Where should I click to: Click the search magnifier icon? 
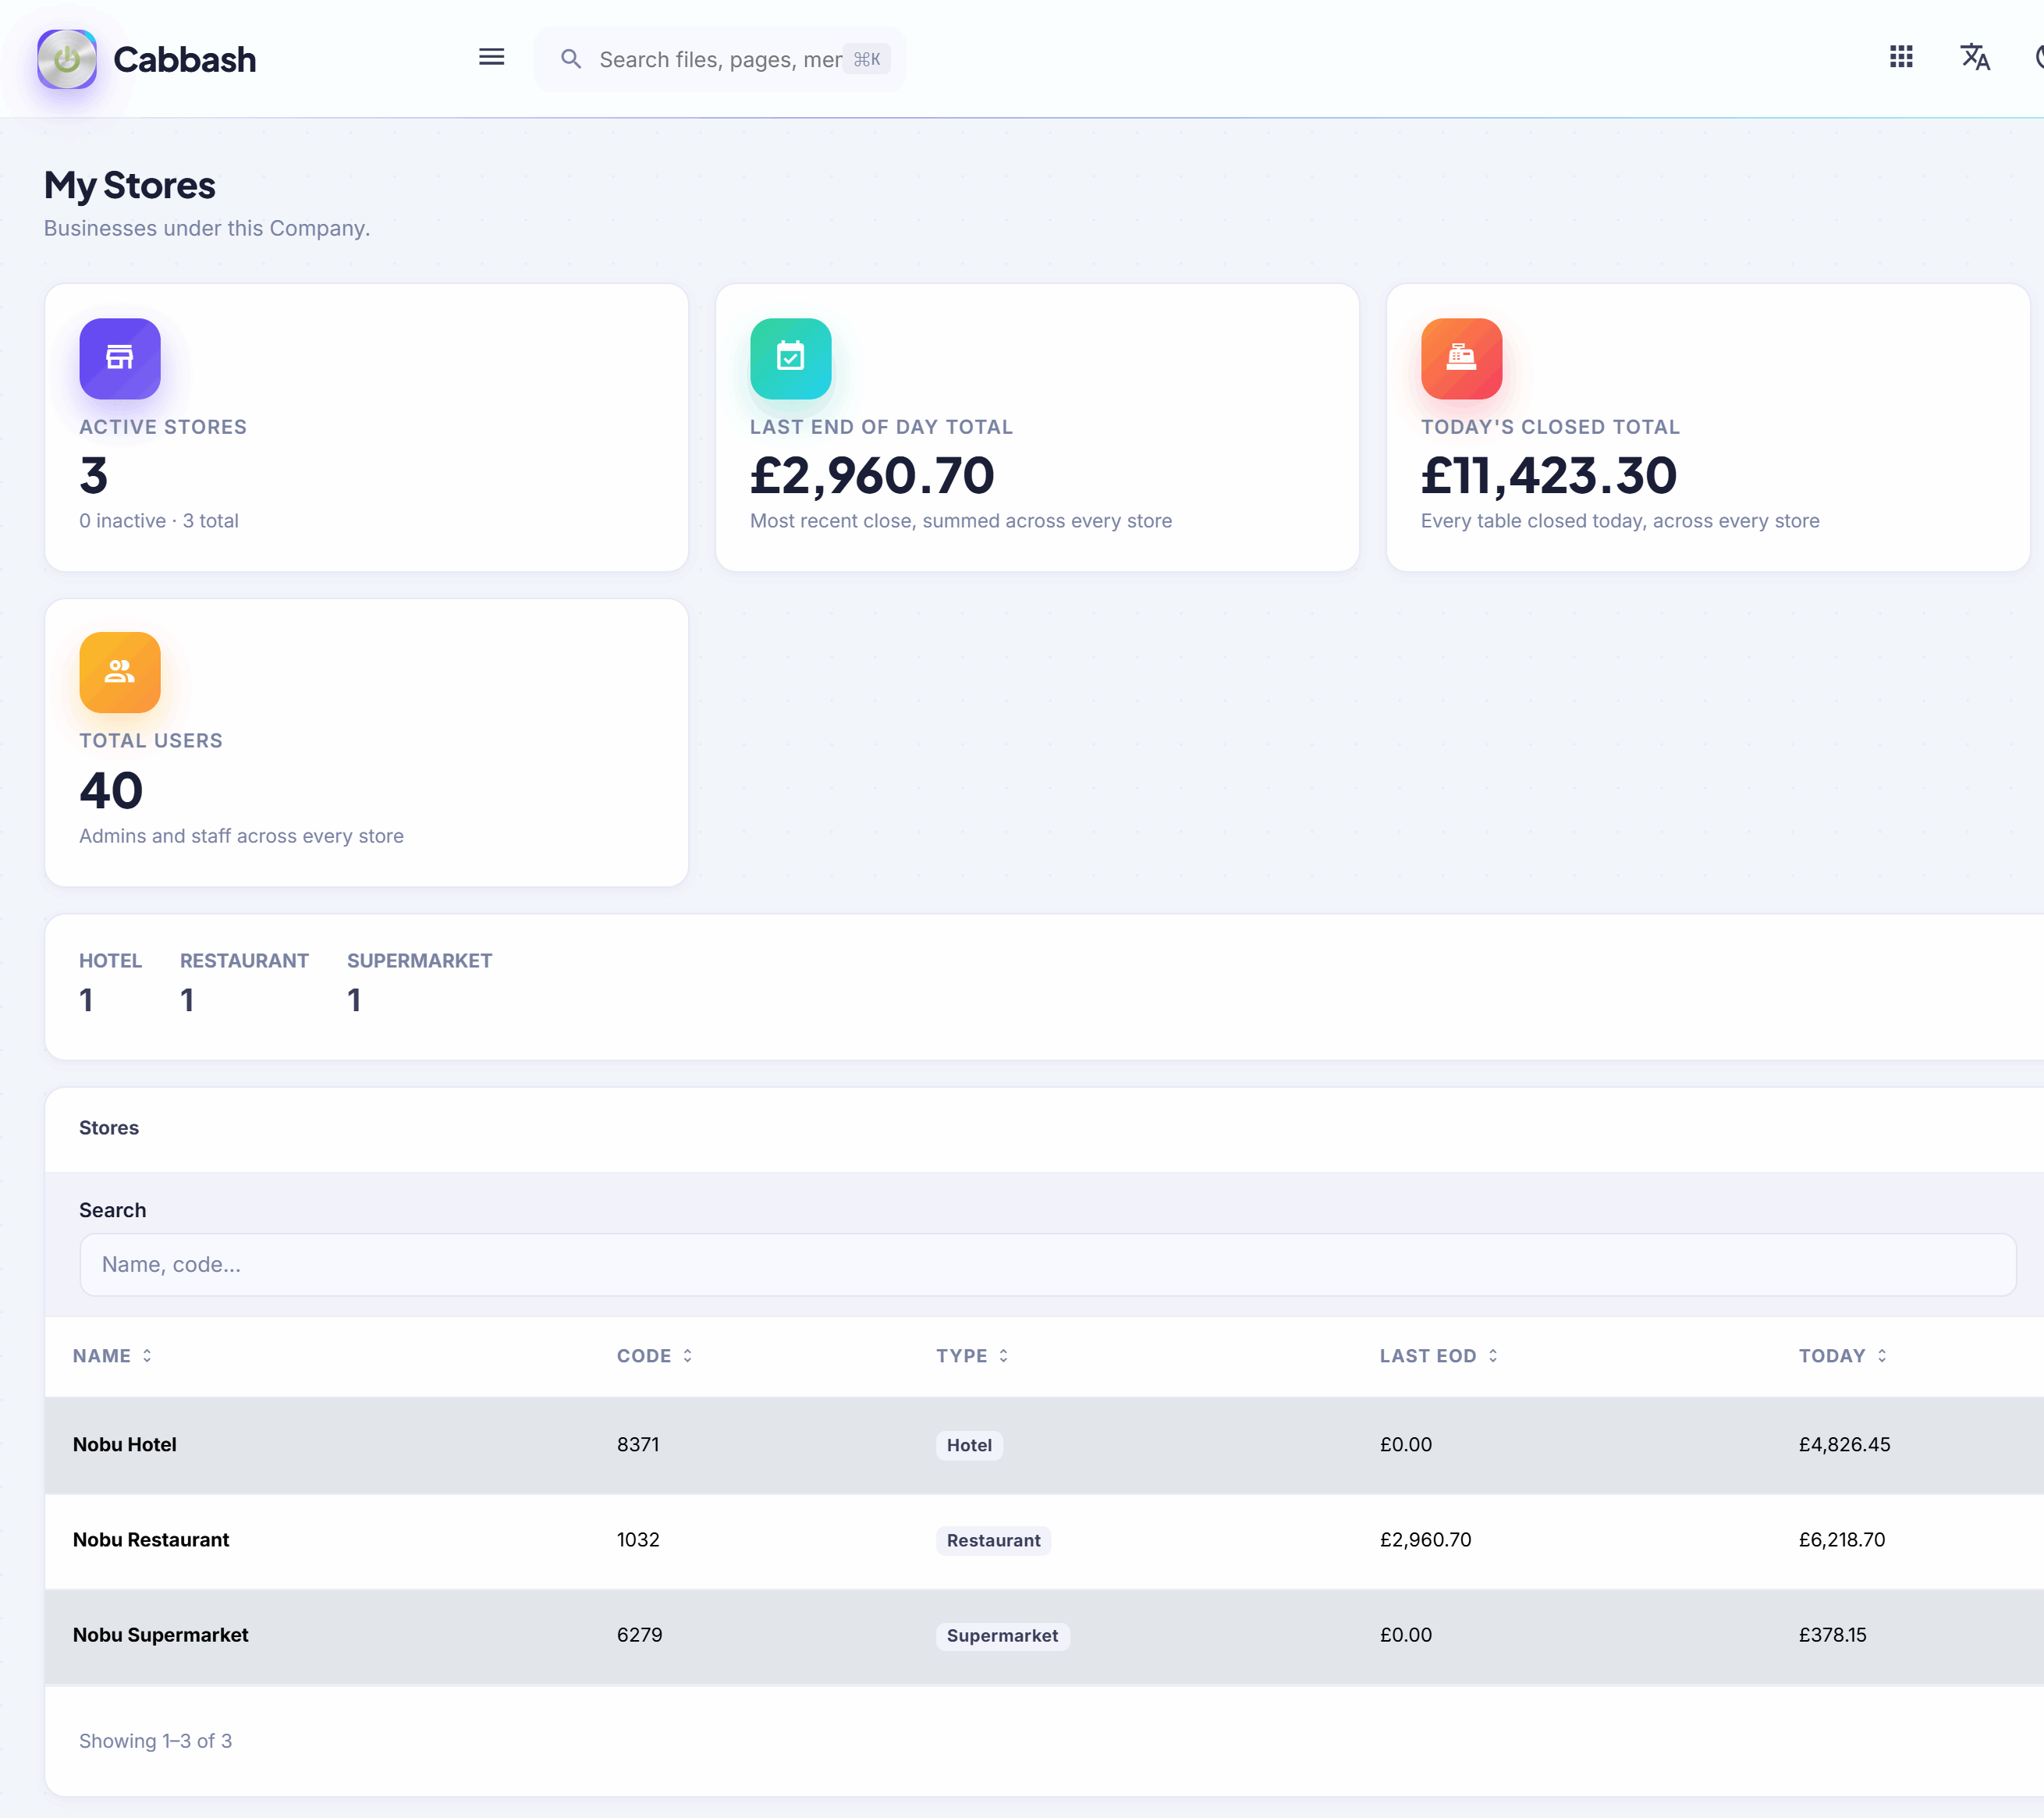[x=571, y=59]
